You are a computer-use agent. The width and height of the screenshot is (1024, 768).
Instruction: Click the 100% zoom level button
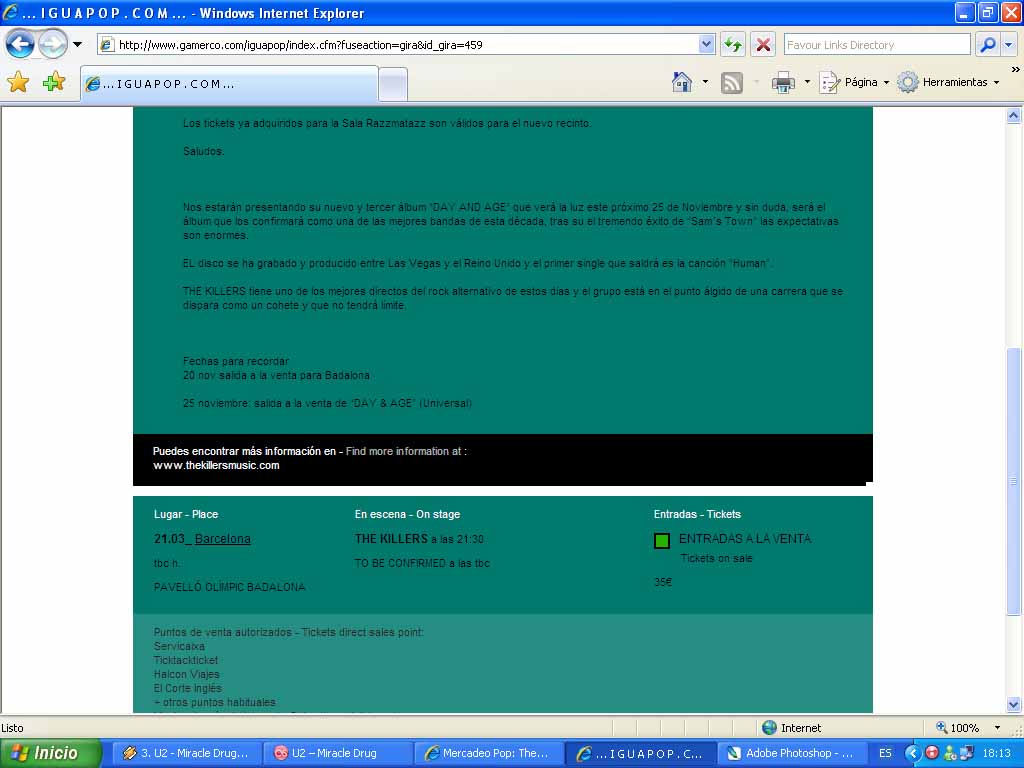[x=957, y=728]
